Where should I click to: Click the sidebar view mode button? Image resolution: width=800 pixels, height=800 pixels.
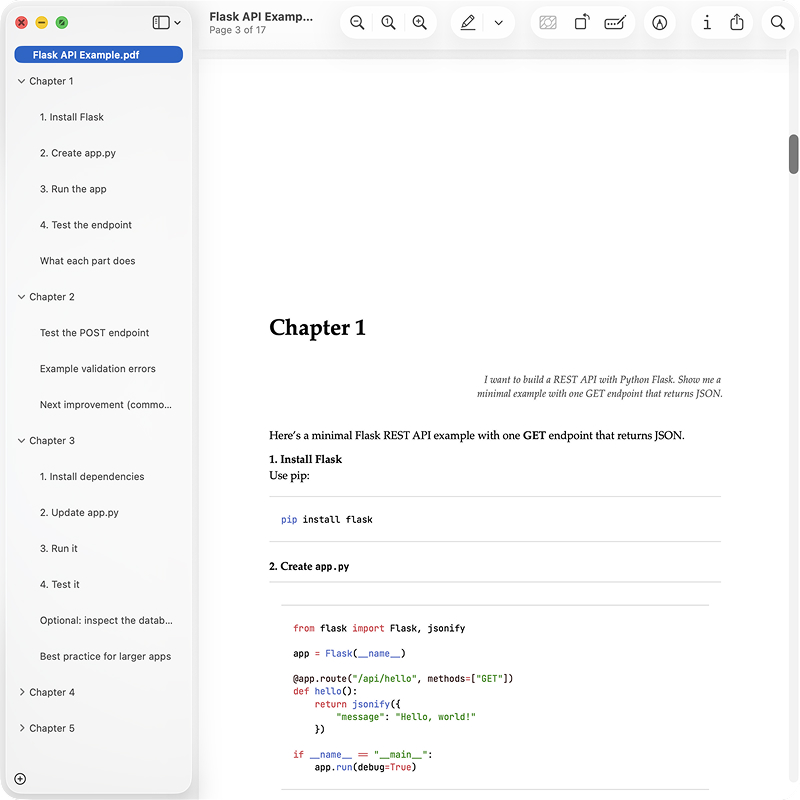161,22
